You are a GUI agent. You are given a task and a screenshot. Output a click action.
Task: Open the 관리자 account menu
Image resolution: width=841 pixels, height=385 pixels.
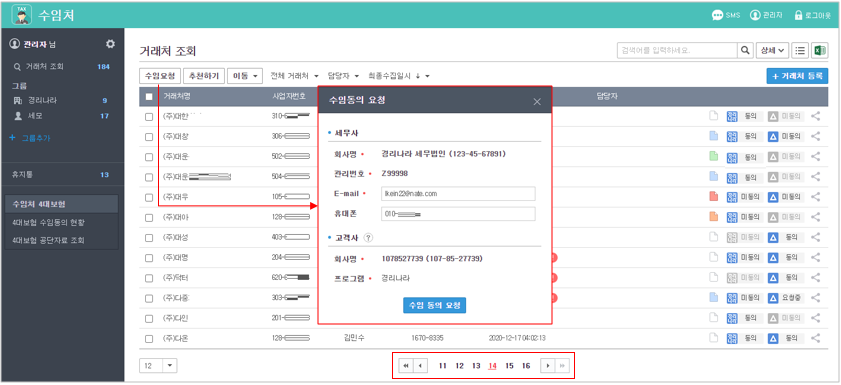point(766,15)
